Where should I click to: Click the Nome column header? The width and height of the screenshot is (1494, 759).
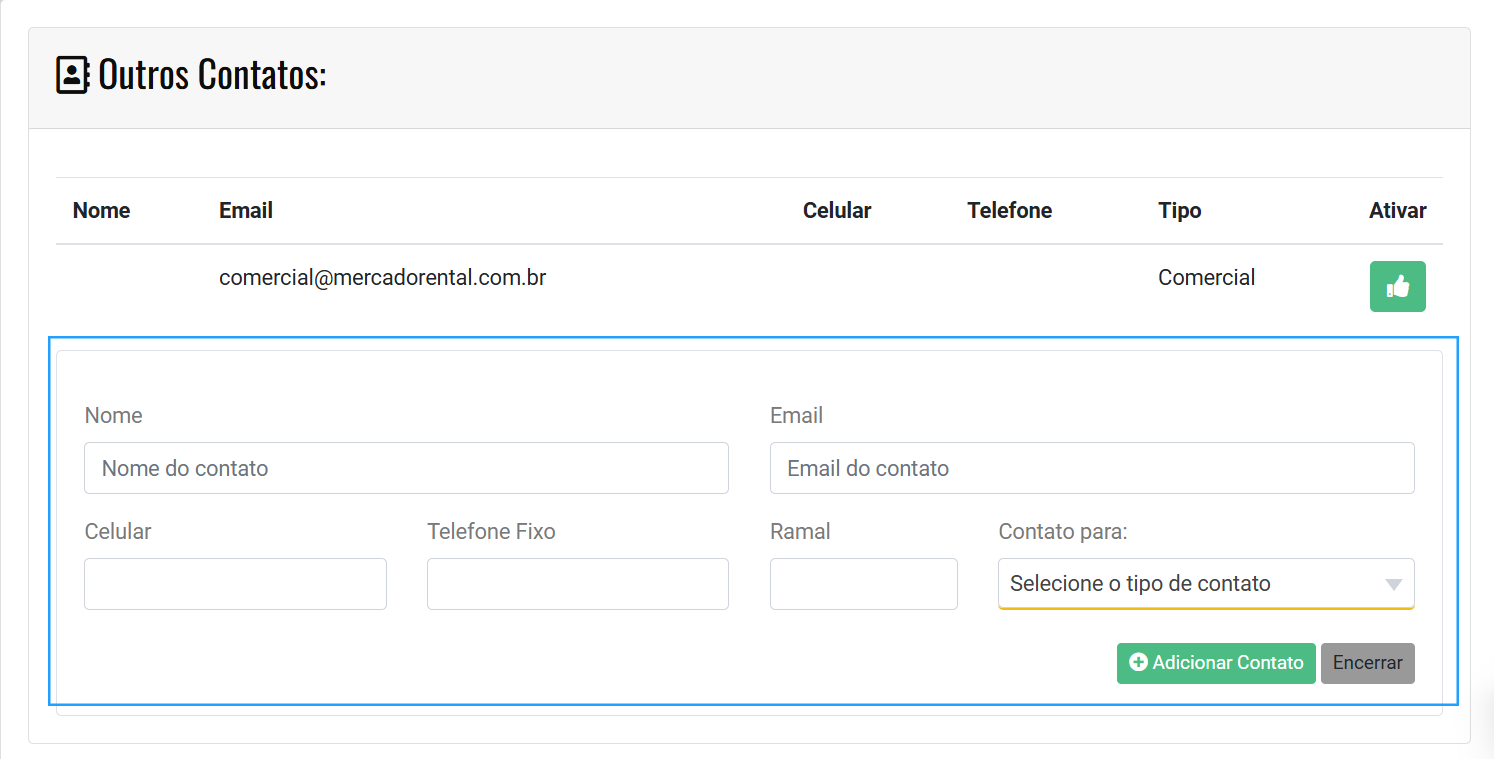[102, 211]
